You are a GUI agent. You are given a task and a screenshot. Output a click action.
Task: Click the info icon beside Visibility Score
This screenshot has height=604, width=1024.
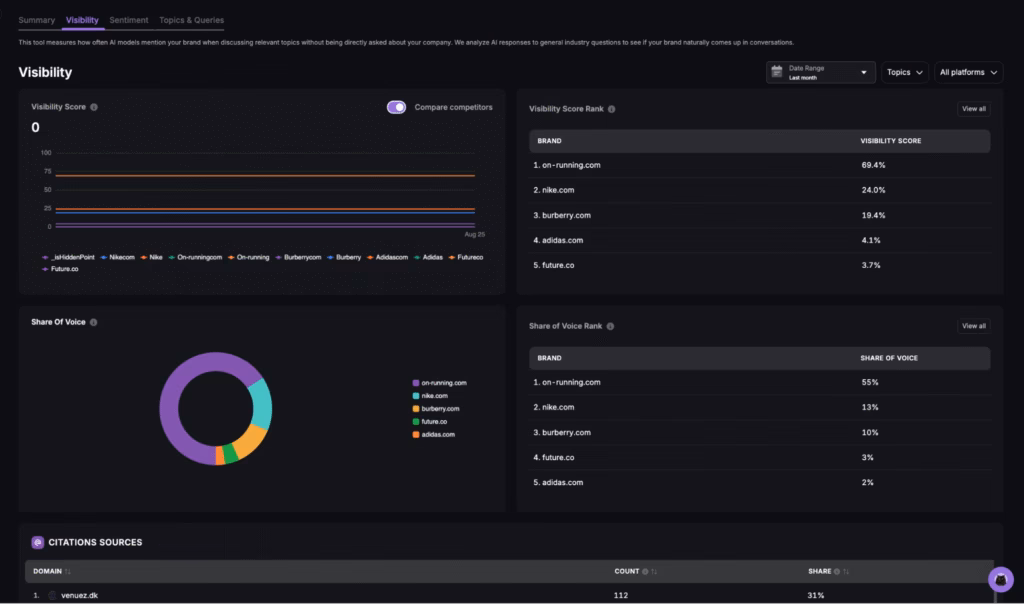point(94,107)
